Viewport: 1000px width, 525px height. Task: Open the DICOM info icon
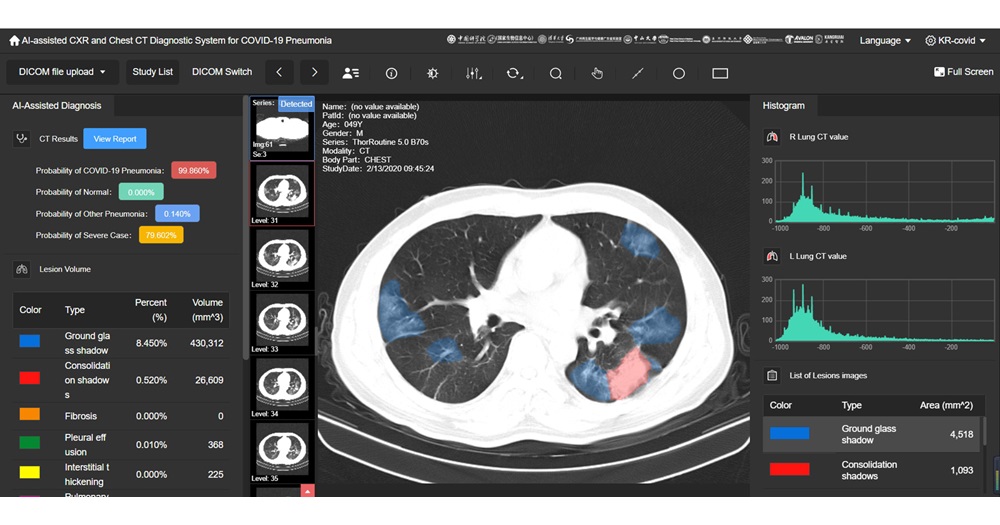[391, 73]
